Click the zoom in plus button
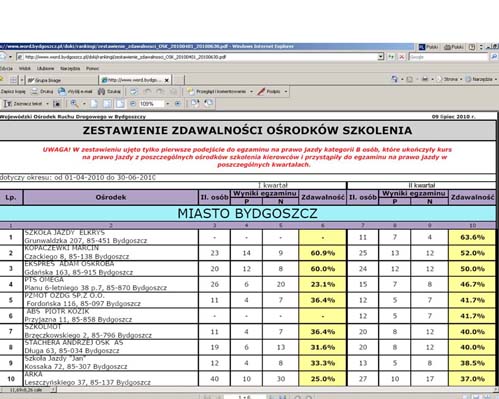The image size is (499, 399). pos(178,104)
